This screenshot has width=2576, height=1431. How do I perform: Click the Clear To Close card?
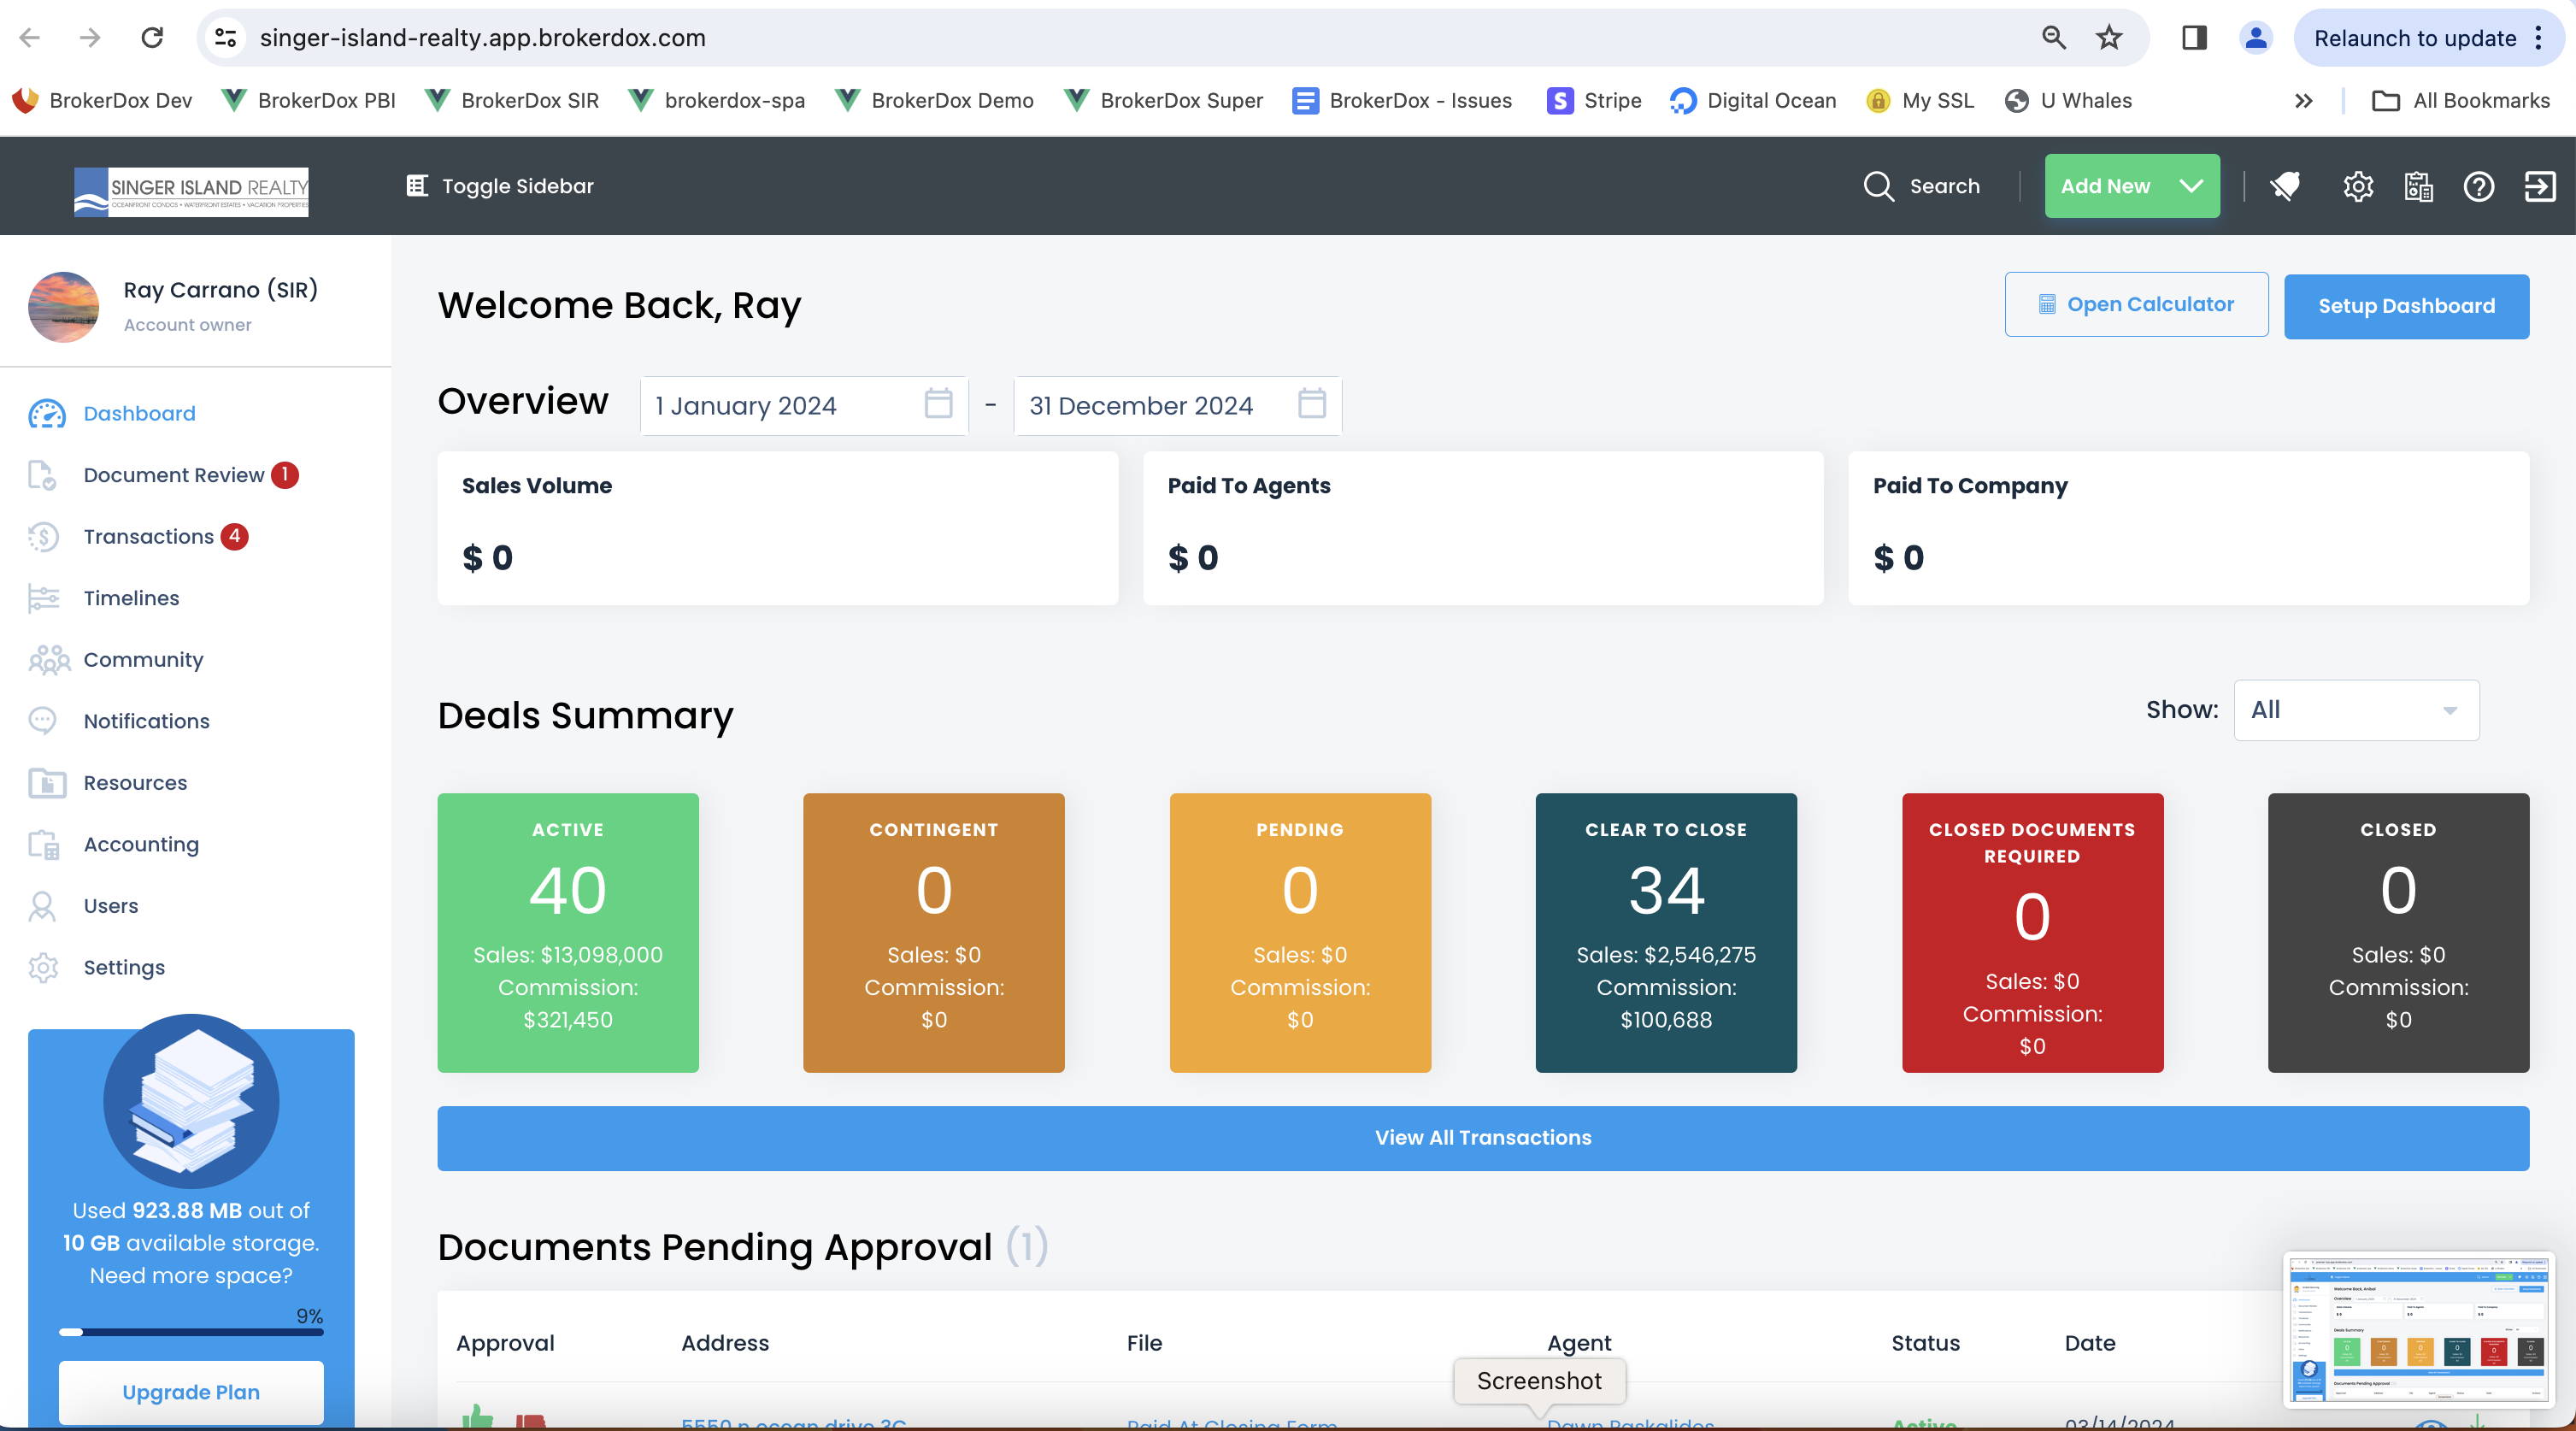point(1665,933)
